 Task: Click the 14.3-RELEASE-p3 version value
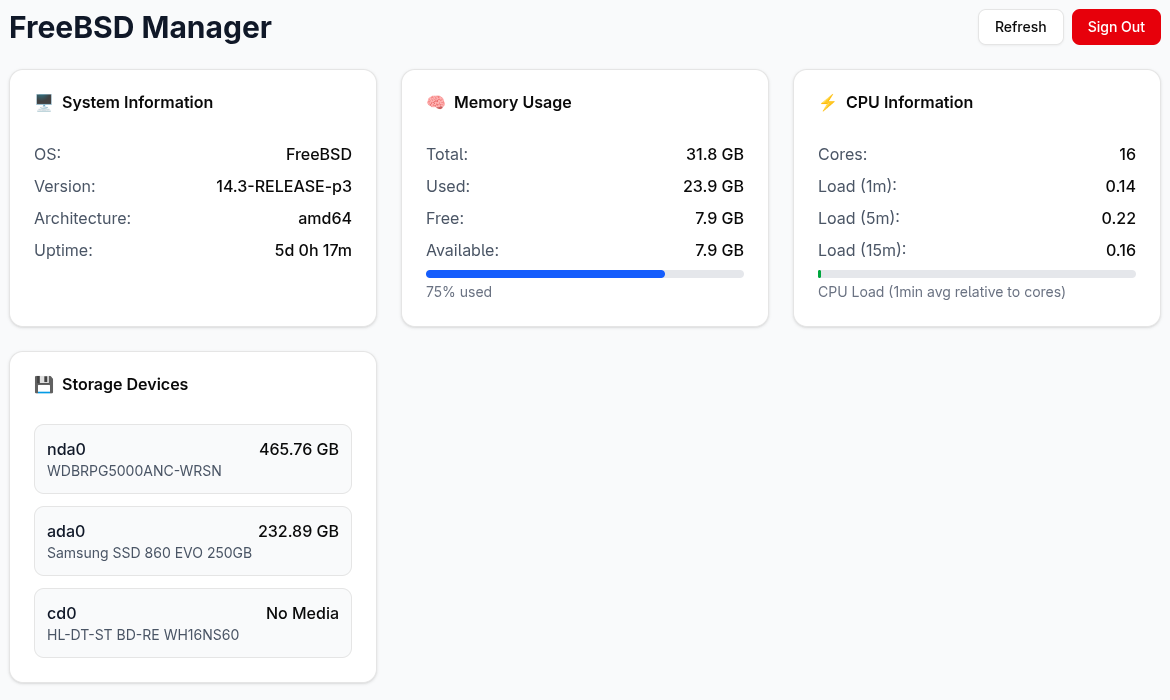pos(284,186)
